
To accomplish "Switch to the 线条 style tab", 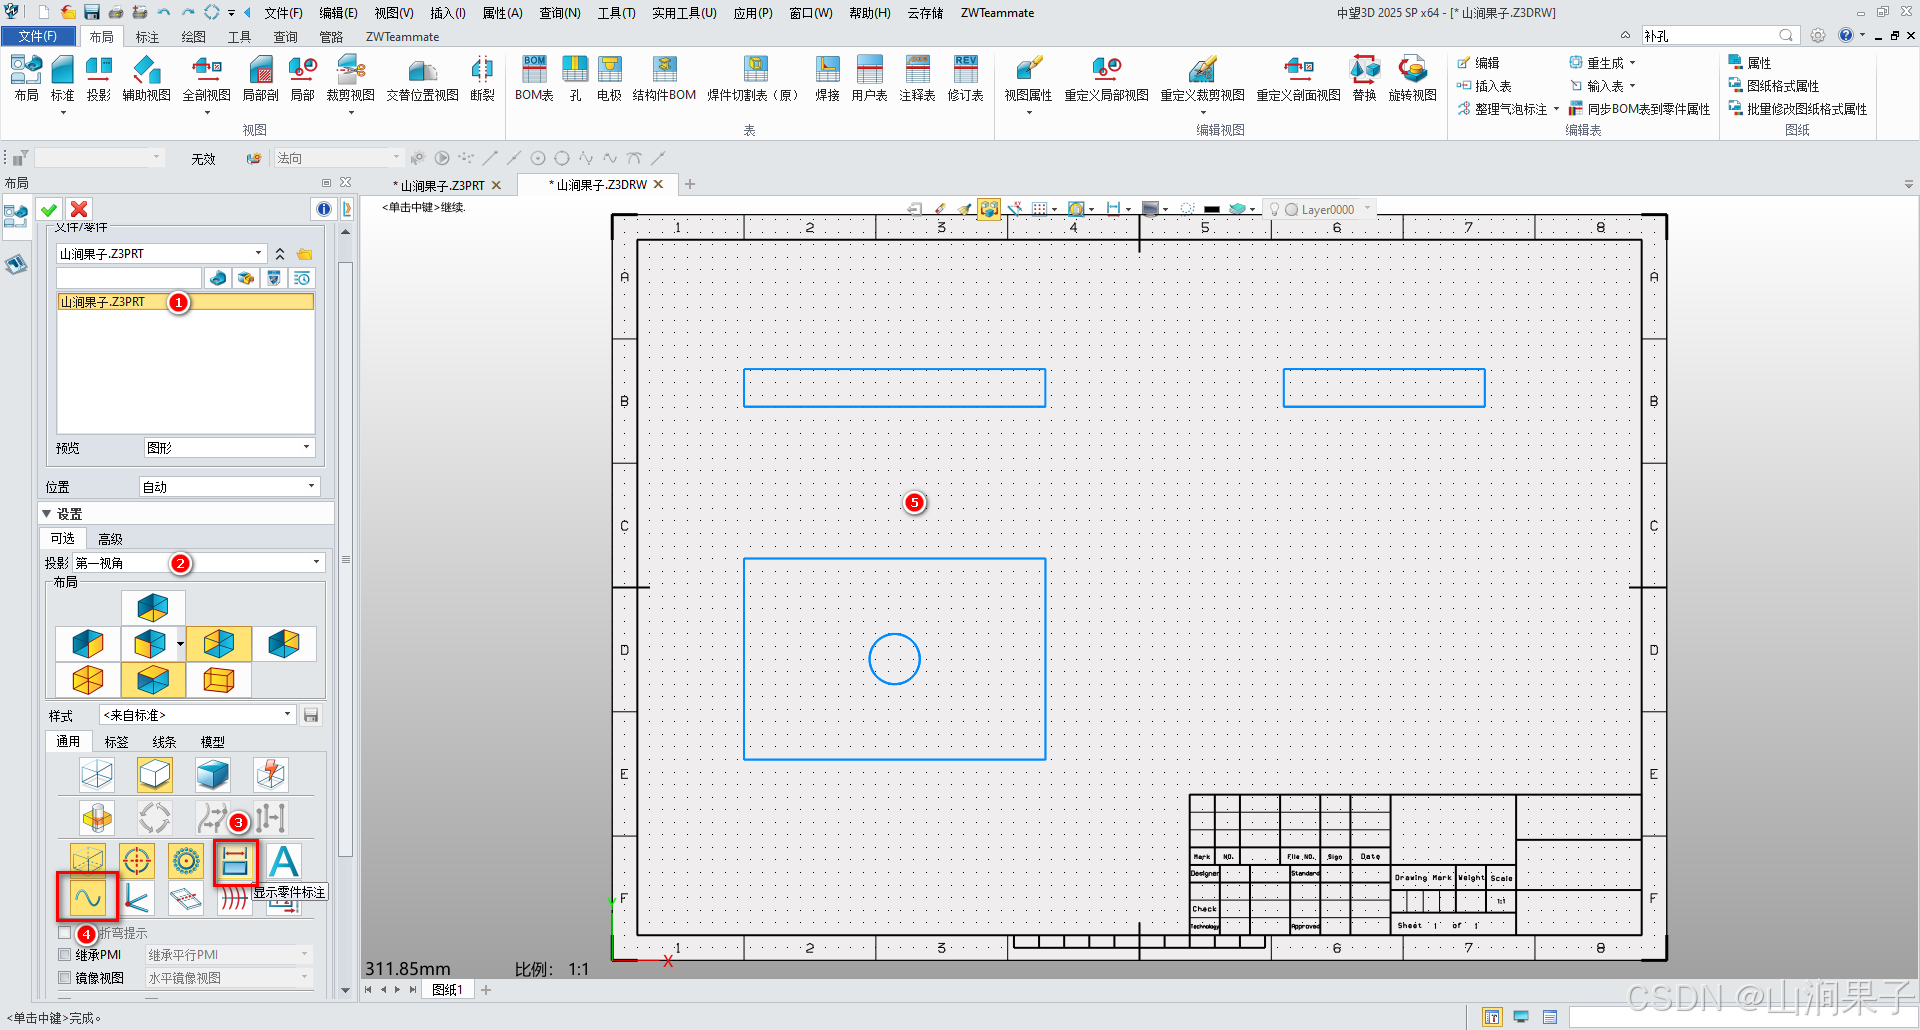I will point(164,742).
